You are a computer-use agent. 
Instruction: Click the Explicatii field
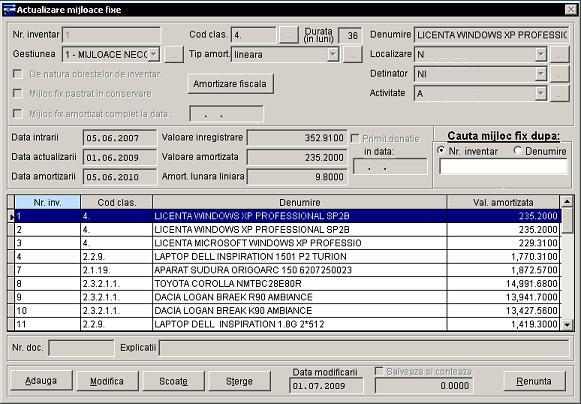coord(364,348)
